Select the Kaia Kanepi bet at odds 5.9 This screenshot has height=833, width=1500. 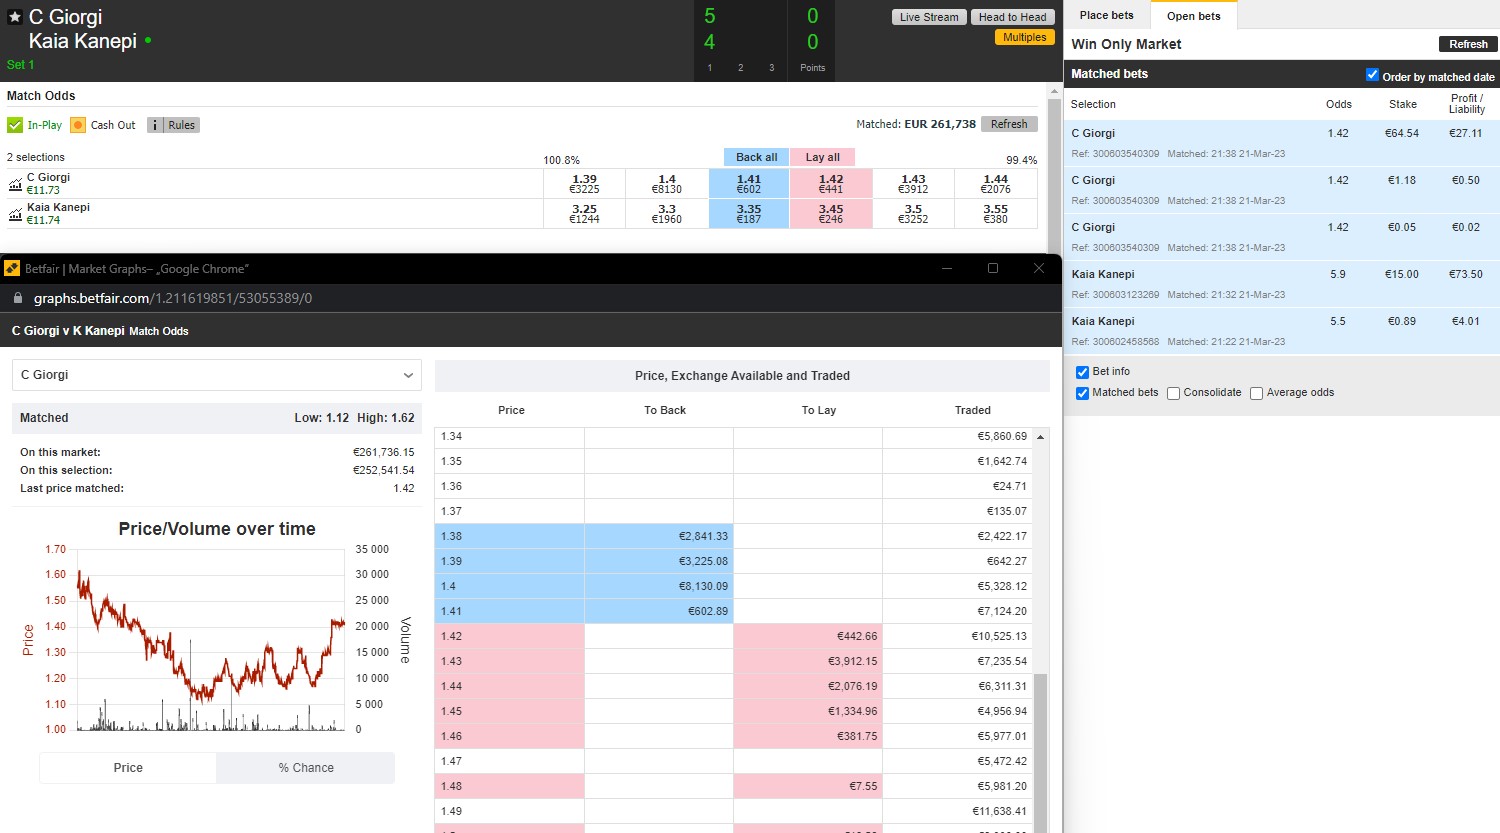[x=1281, y=284]
